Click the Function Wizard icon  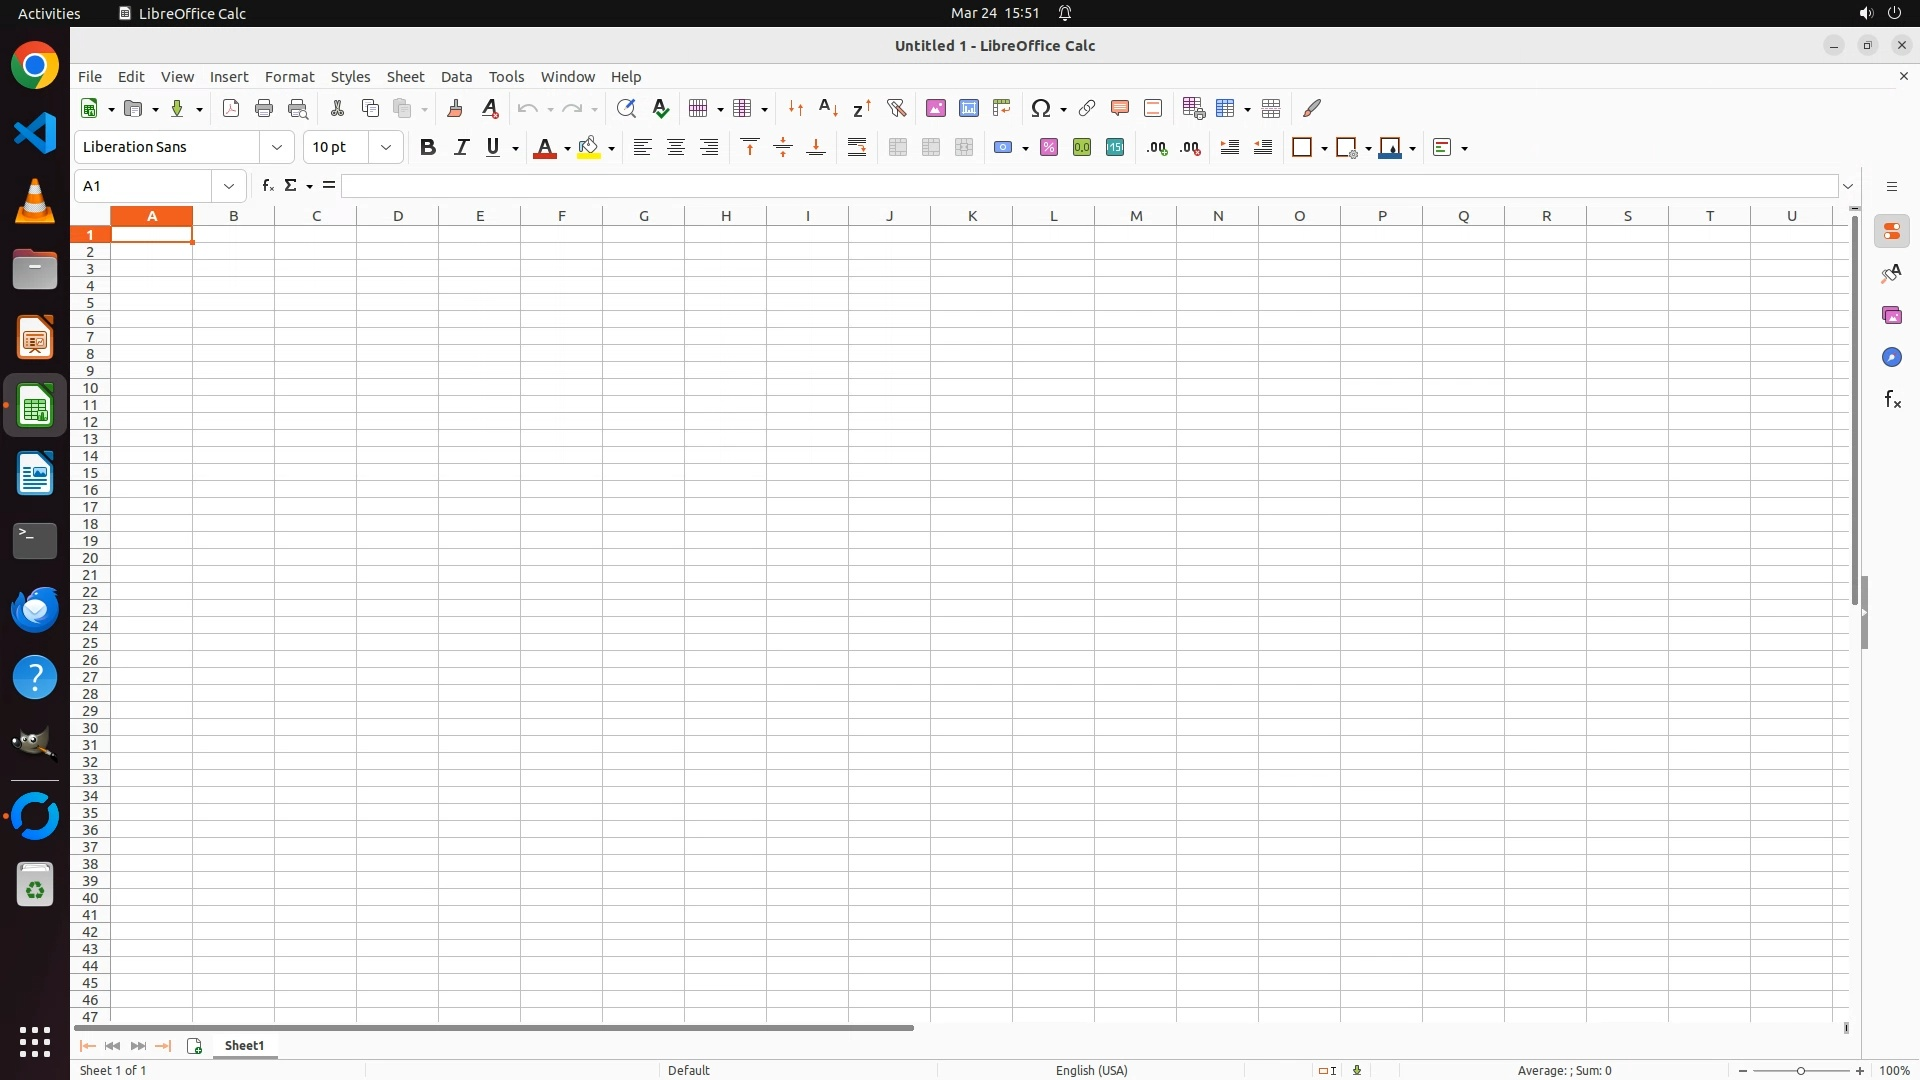click(267, 186)
